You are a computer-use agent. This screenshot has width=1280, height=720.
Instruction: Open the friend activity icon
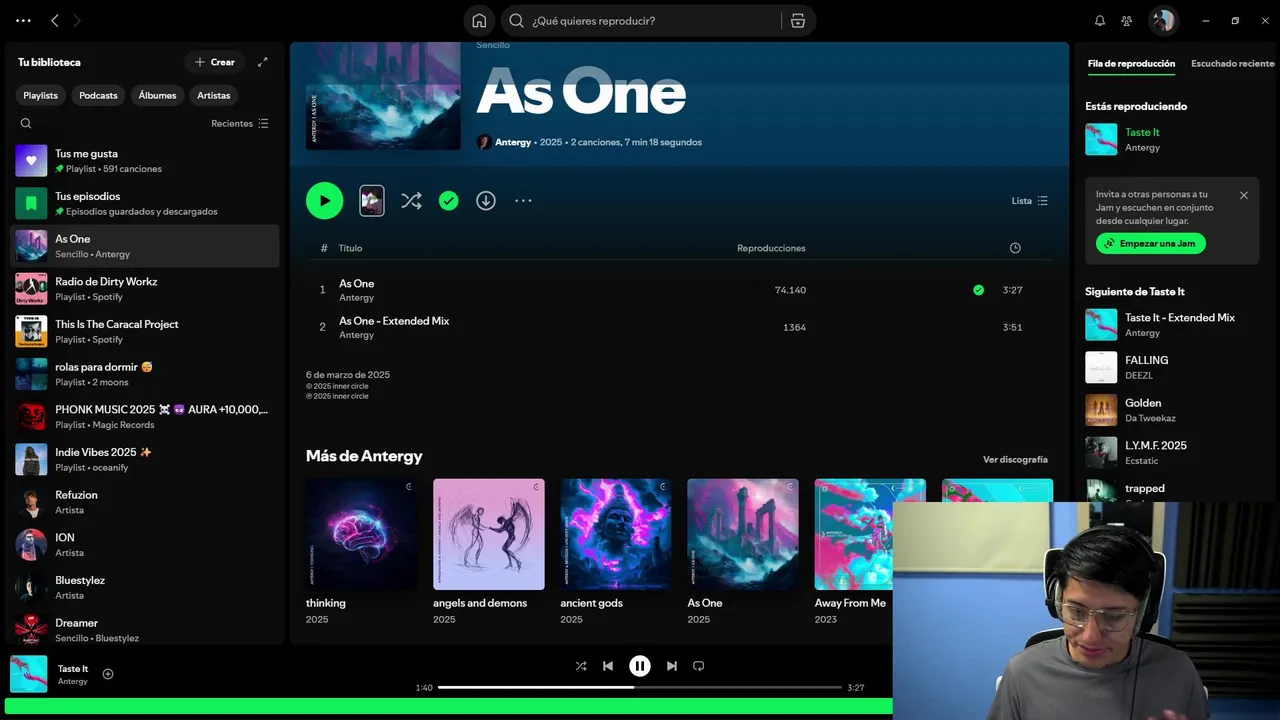point(1127,20)
